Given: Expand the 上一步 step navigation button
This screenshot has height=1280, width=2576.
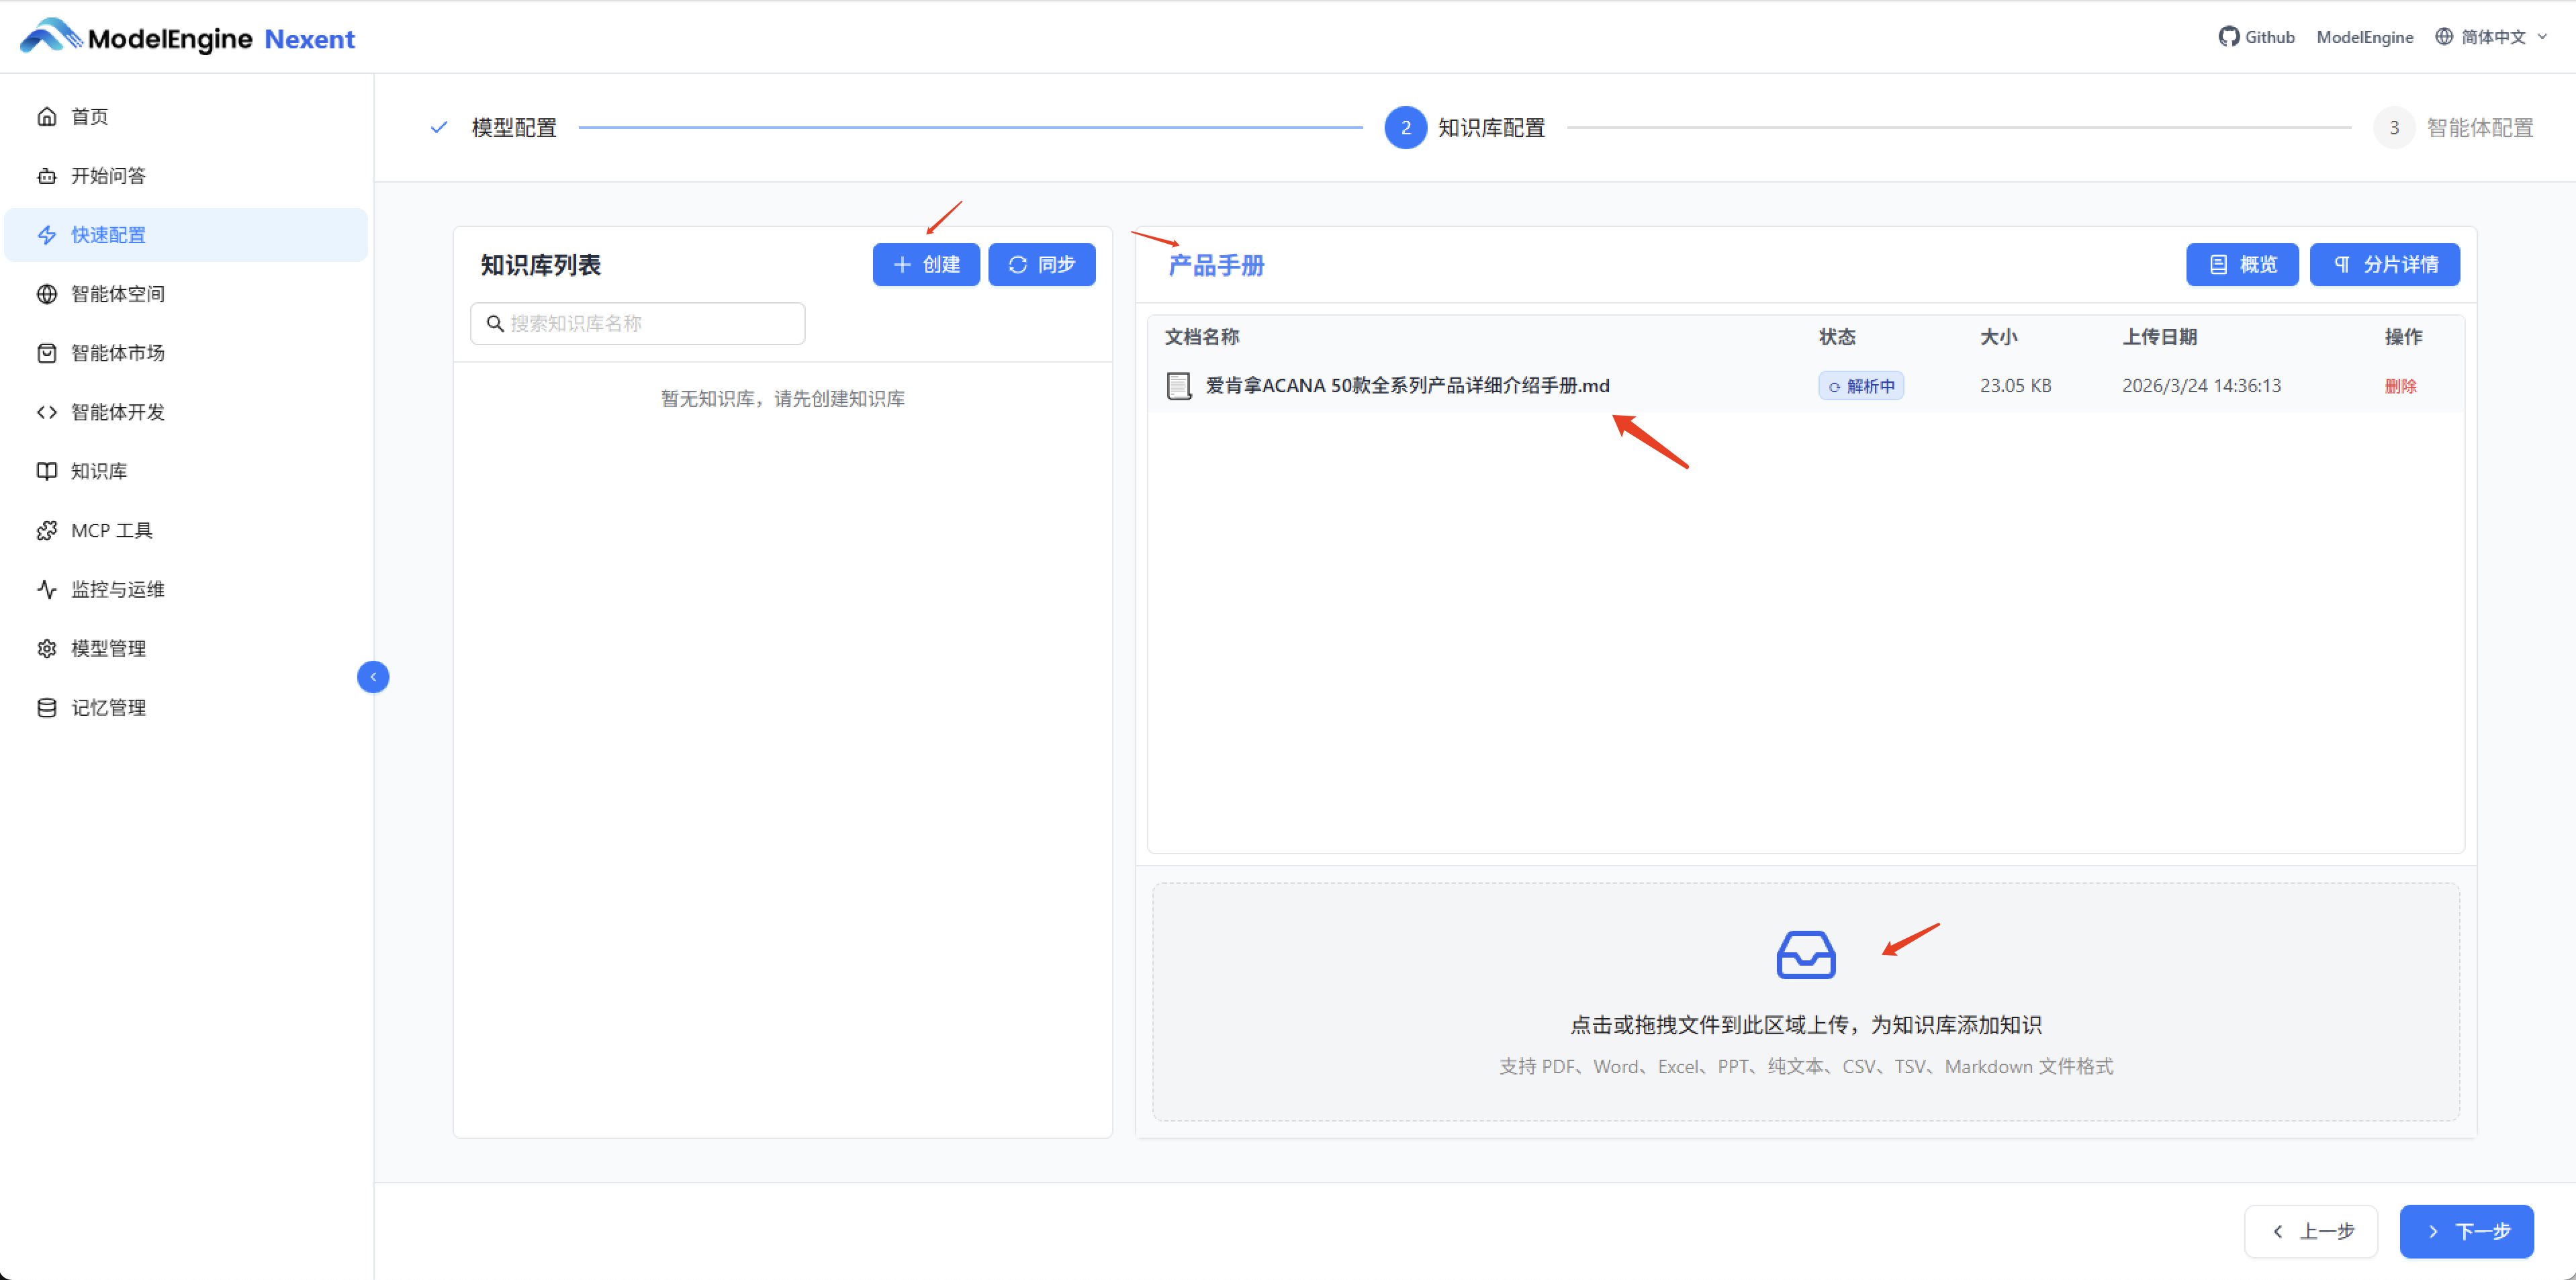Looking at the screenshot, I should [x=2310, y=1231].
